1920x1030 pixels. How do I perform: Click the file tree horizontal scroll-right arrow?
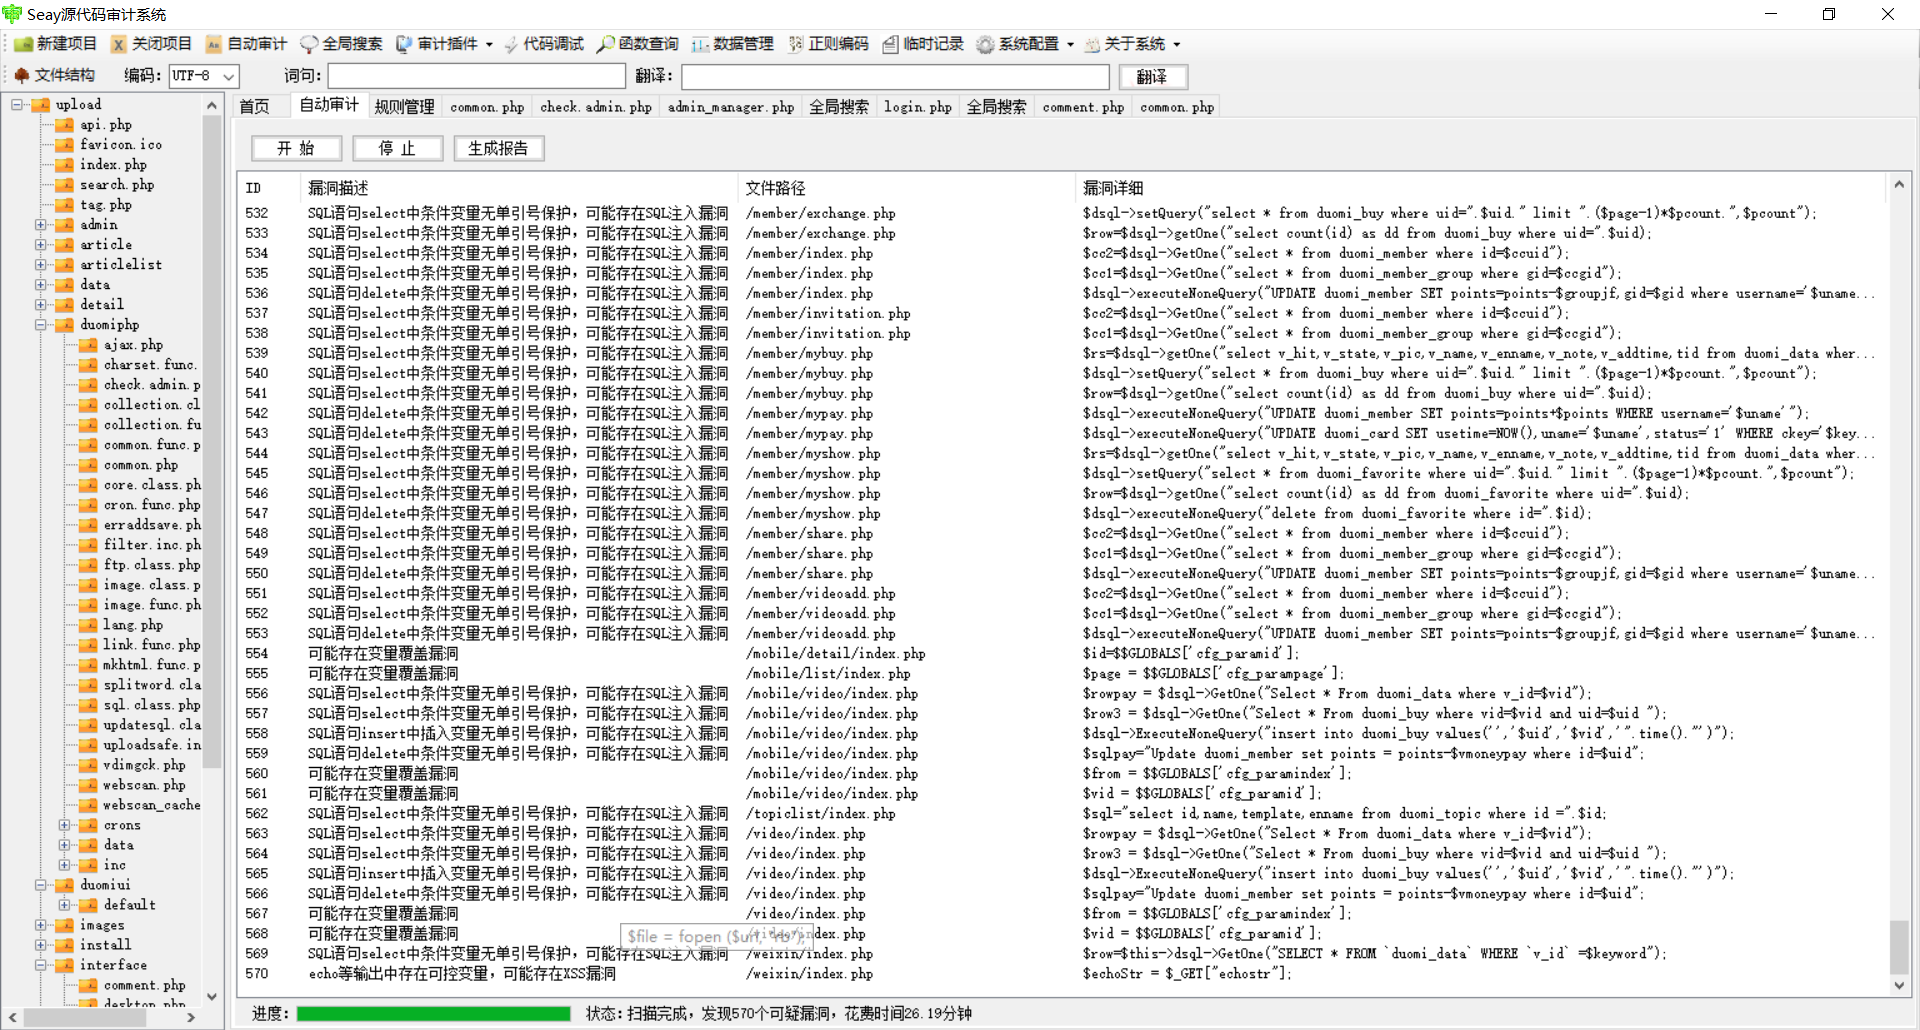point(191,1018)
